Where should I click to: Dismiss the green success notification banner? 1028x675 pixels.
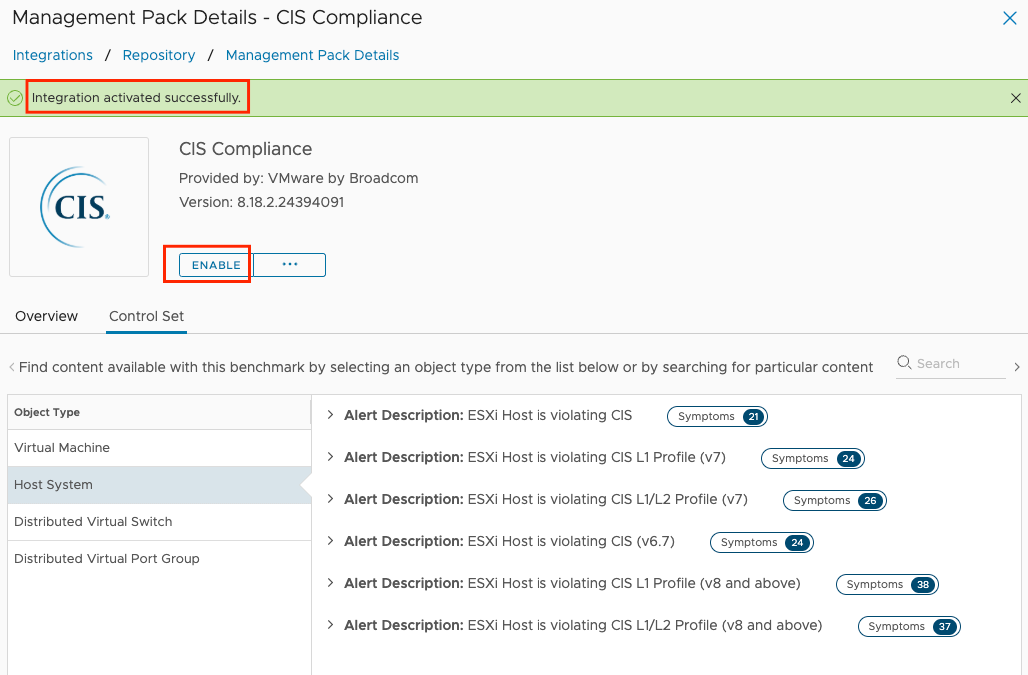tap(1016, 98)
